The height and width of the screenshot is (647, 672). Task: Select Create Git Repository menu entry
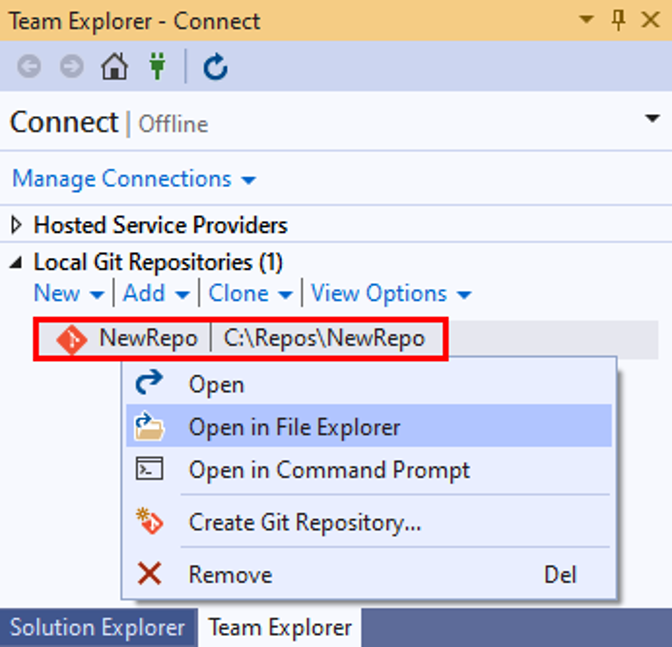coord(304,522)
